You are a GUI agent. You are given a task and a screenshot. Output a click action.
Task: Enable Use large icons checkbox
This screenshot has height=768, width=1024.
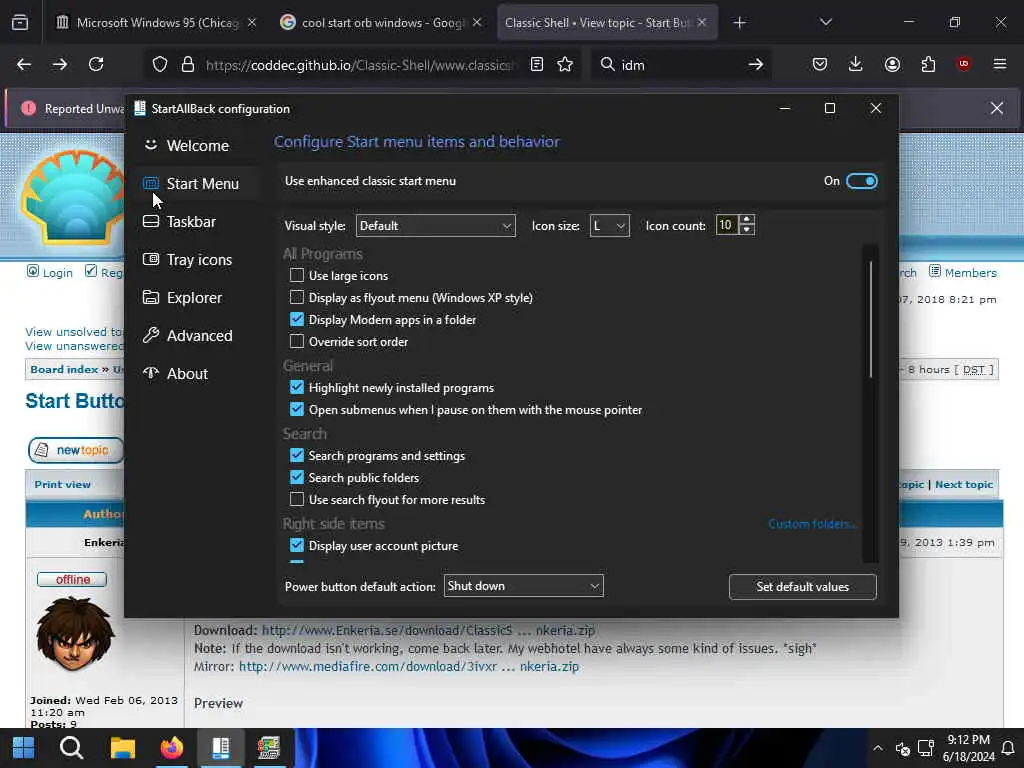coord(296,275)
